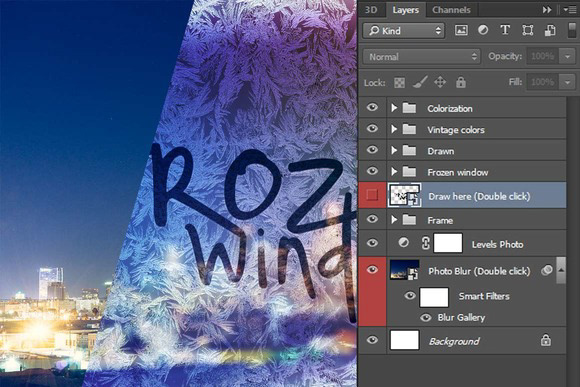Open the Normal blend mode dropdown

(421, 57)
